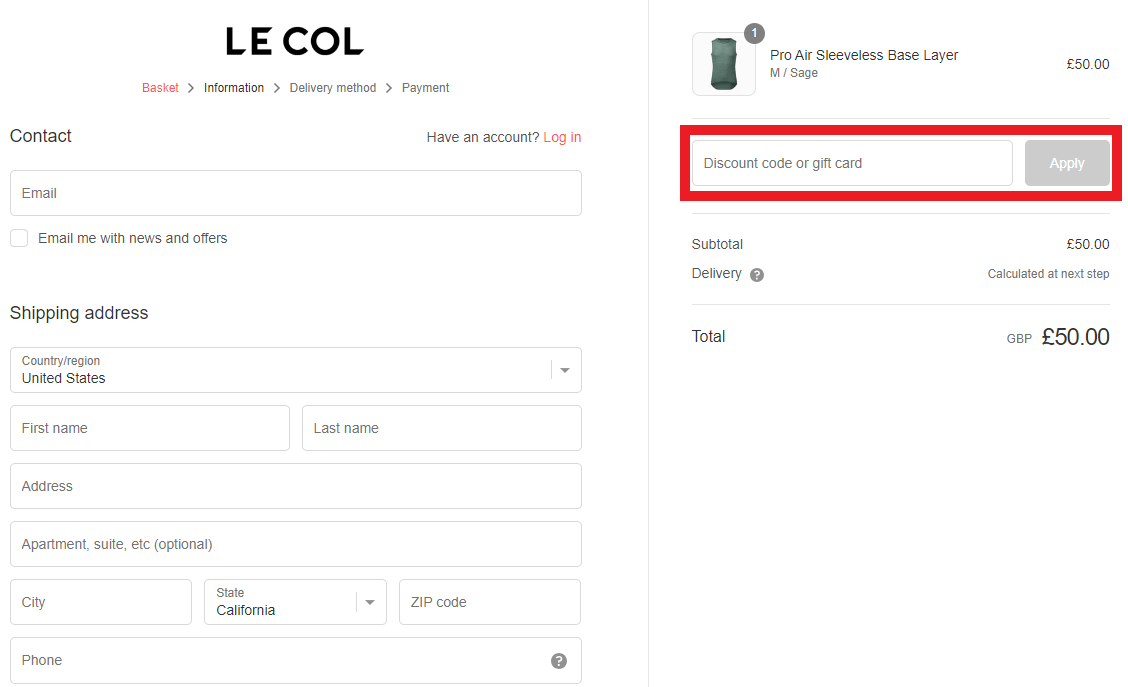Click the quantity badge on the product thumbnail

754,33
